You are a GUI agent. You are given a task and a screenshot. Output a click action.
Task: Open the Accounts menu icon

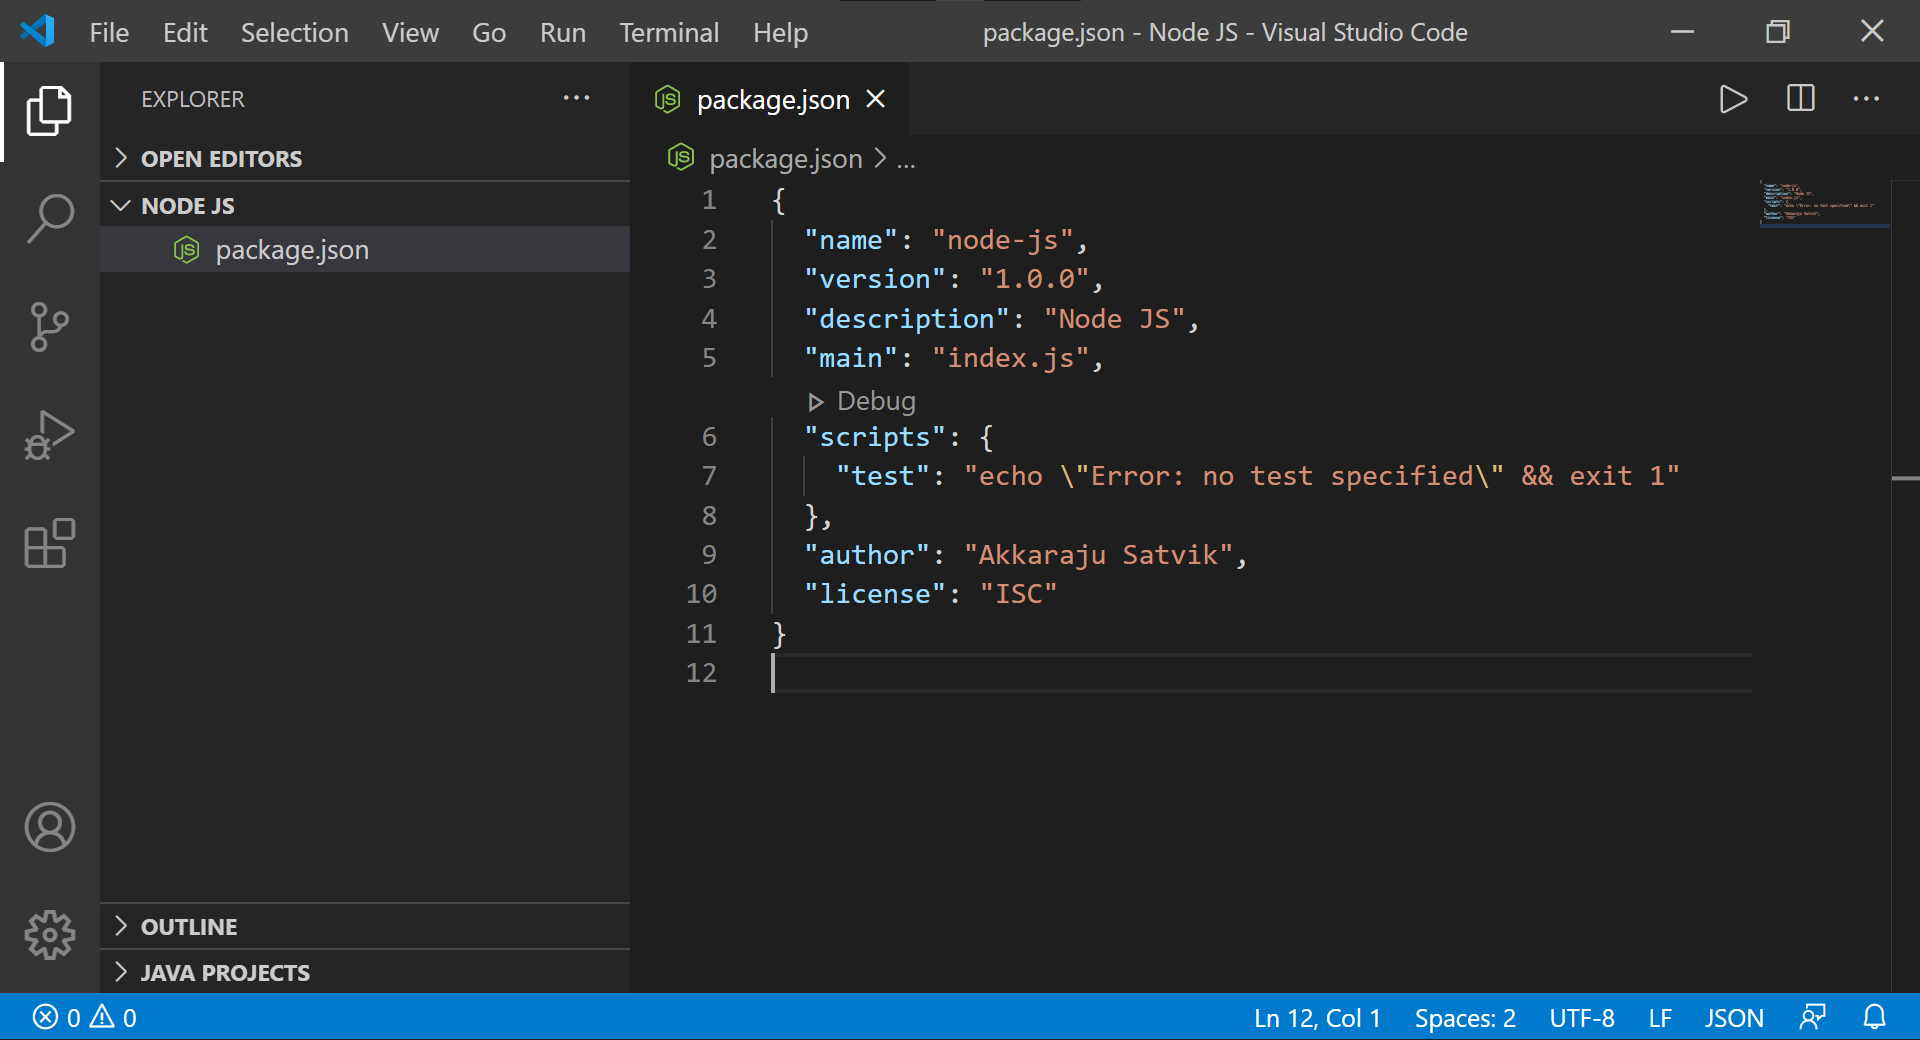click(x=49, y=827)
